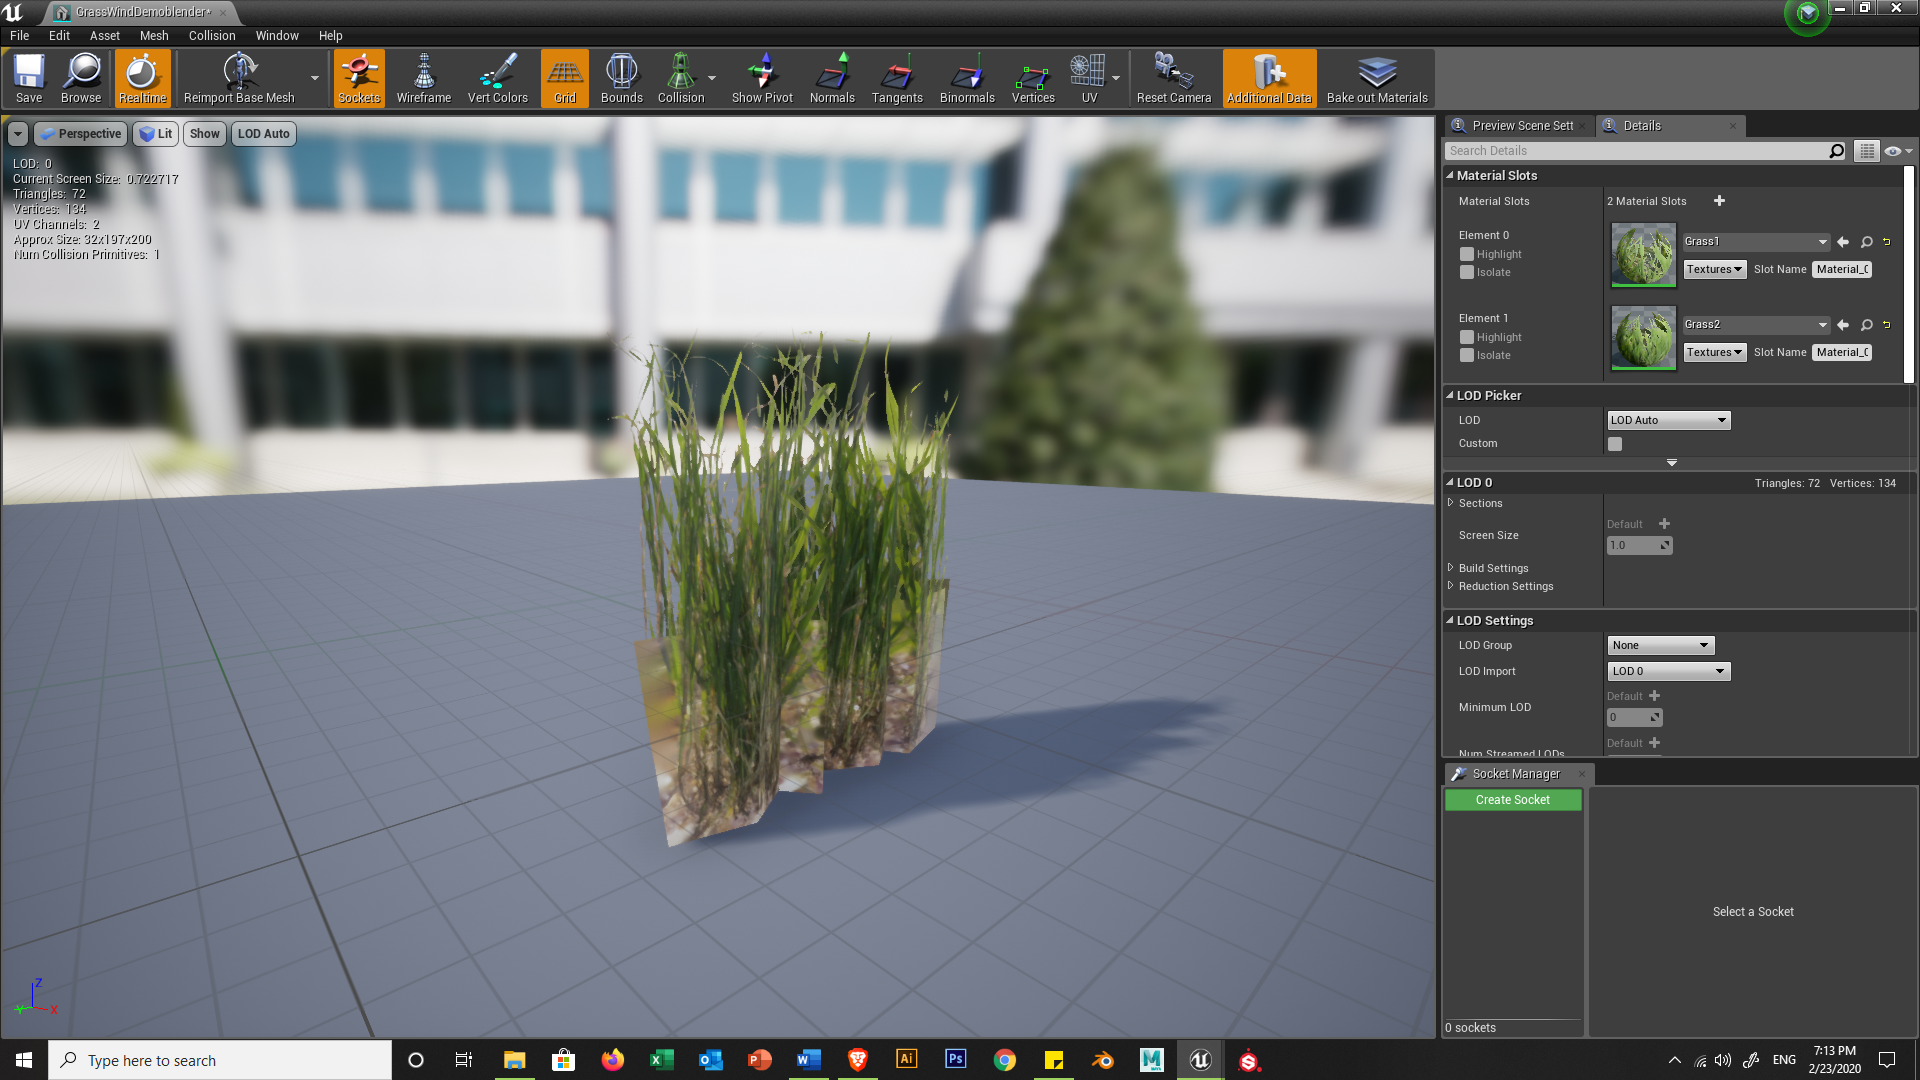1920x1080 pixels.
Task: Click Reimport Base Mesh icon
Action: (239, 78)
